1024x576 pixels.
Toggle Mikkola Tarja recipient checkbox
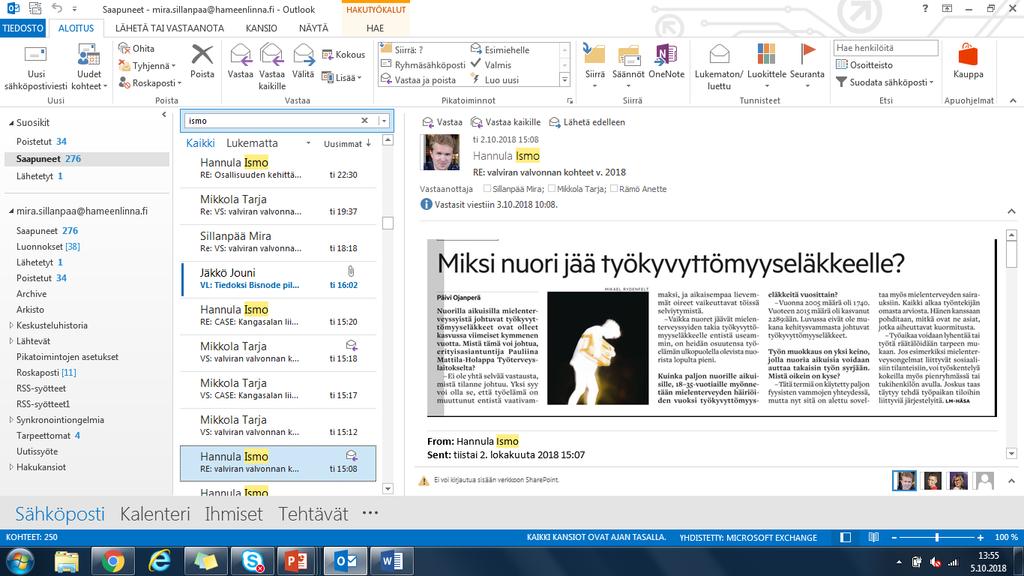tap(552, 188)
